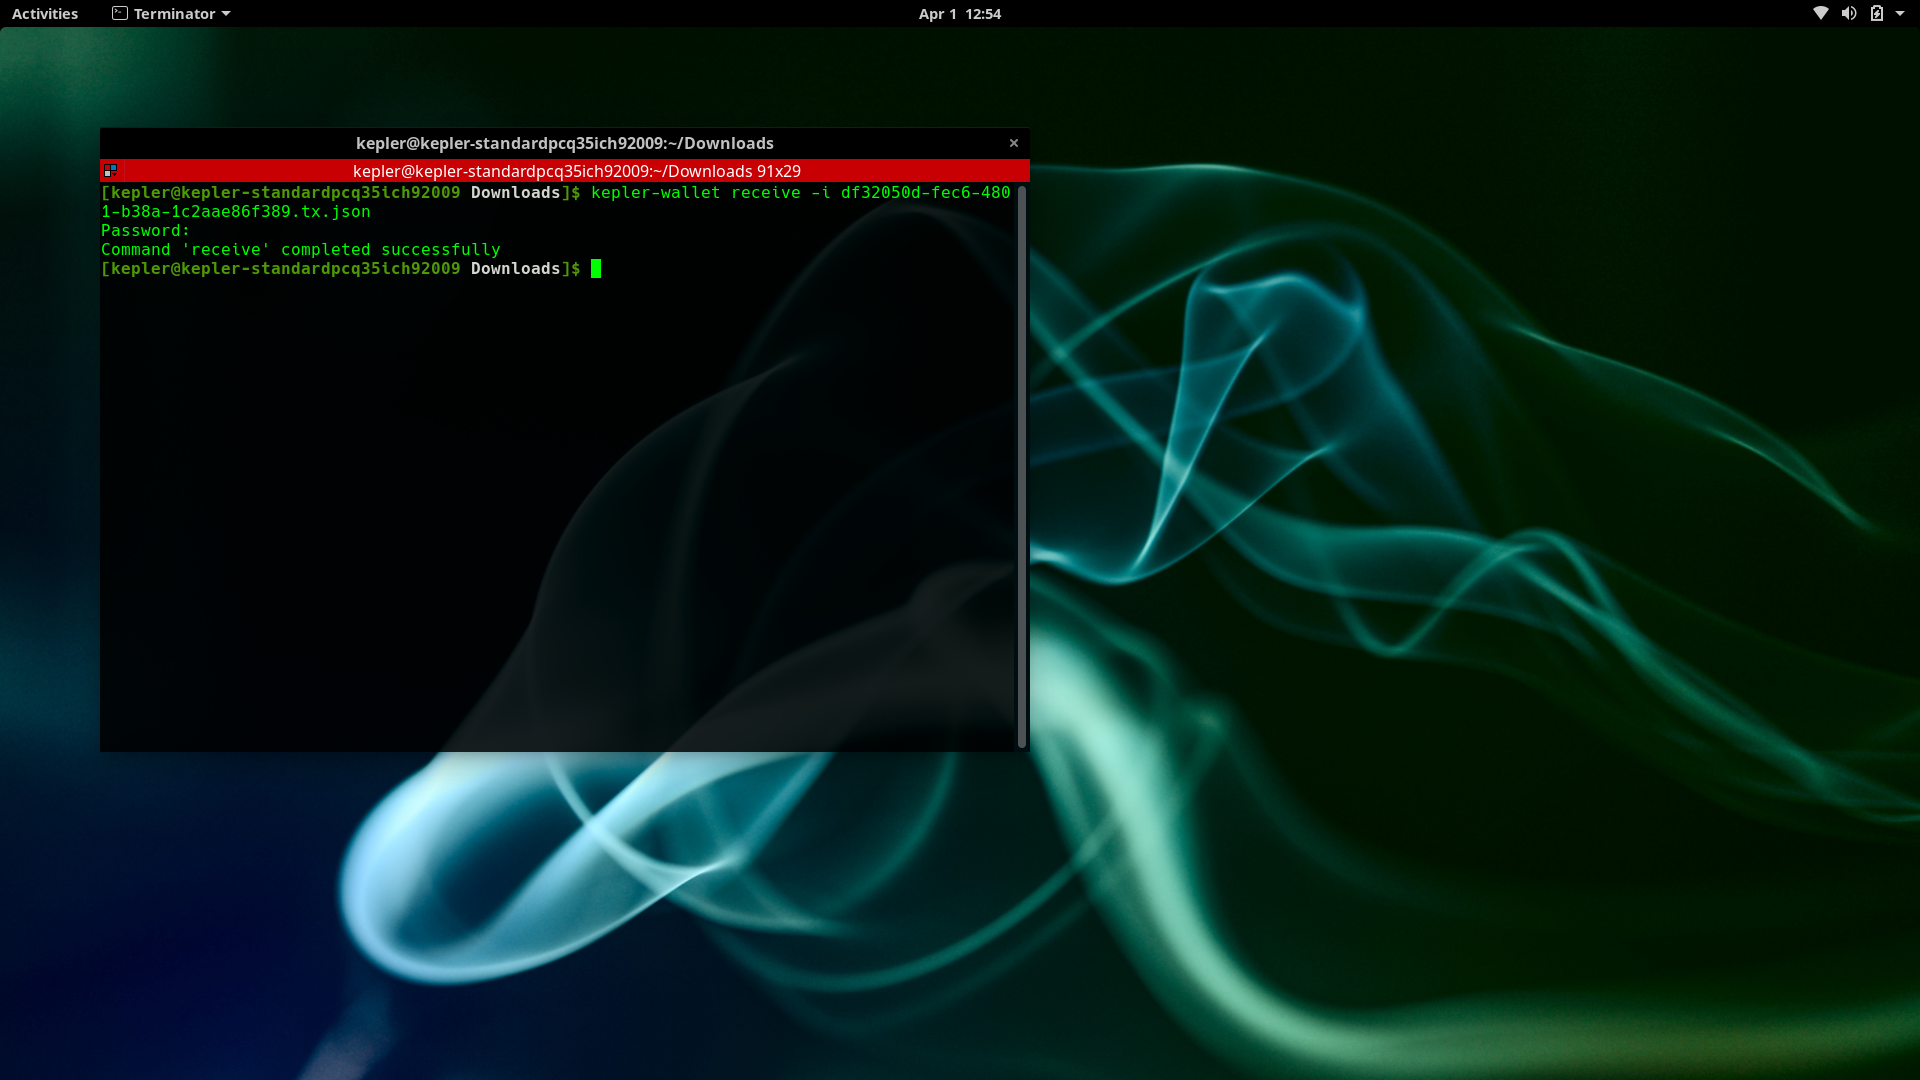The height and width of the screenshot is (1080, 1920).
Task: Open the Terminator application menu
Action: [x=171, y=14]
